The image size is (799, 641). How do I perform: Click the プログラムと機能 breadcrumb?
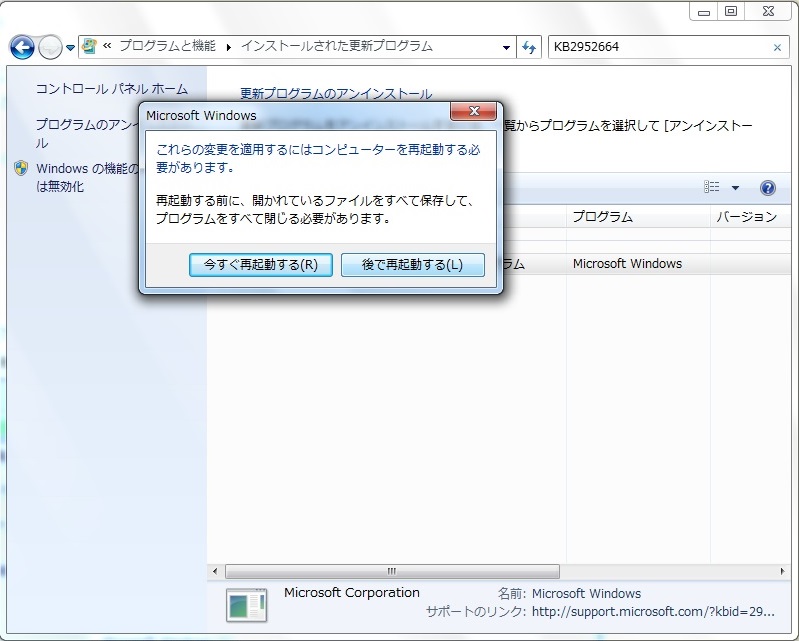point(168,46)
